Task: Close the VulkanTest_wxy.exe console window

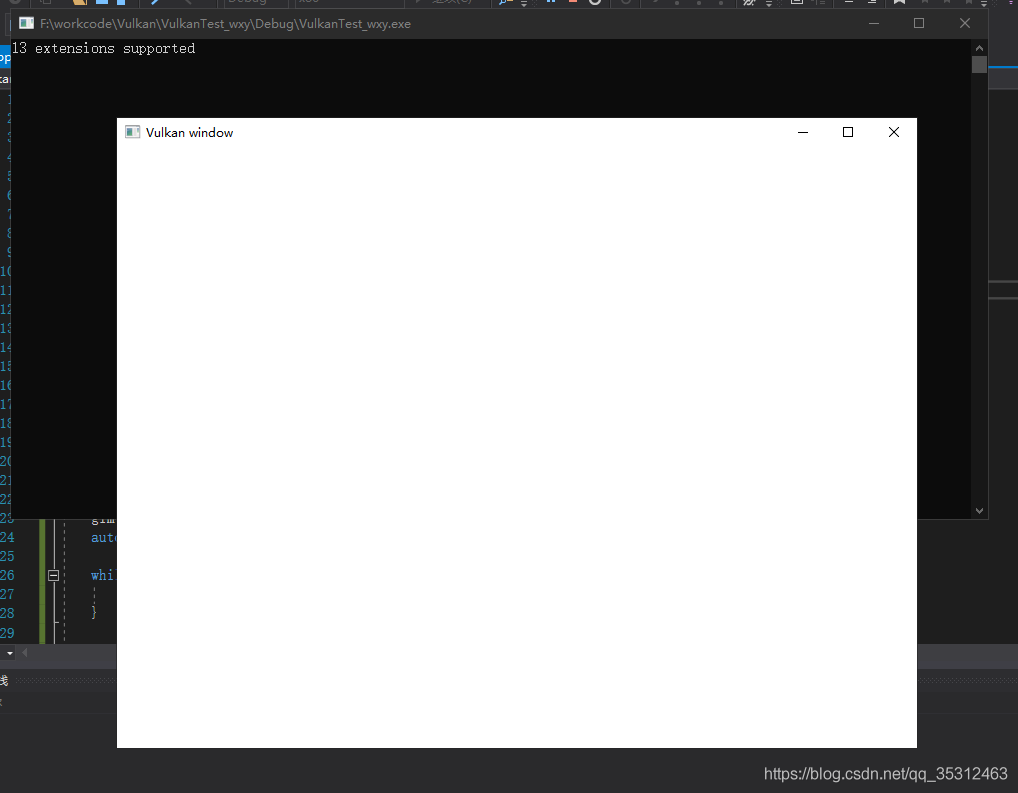Action: [x=964, y=23]
